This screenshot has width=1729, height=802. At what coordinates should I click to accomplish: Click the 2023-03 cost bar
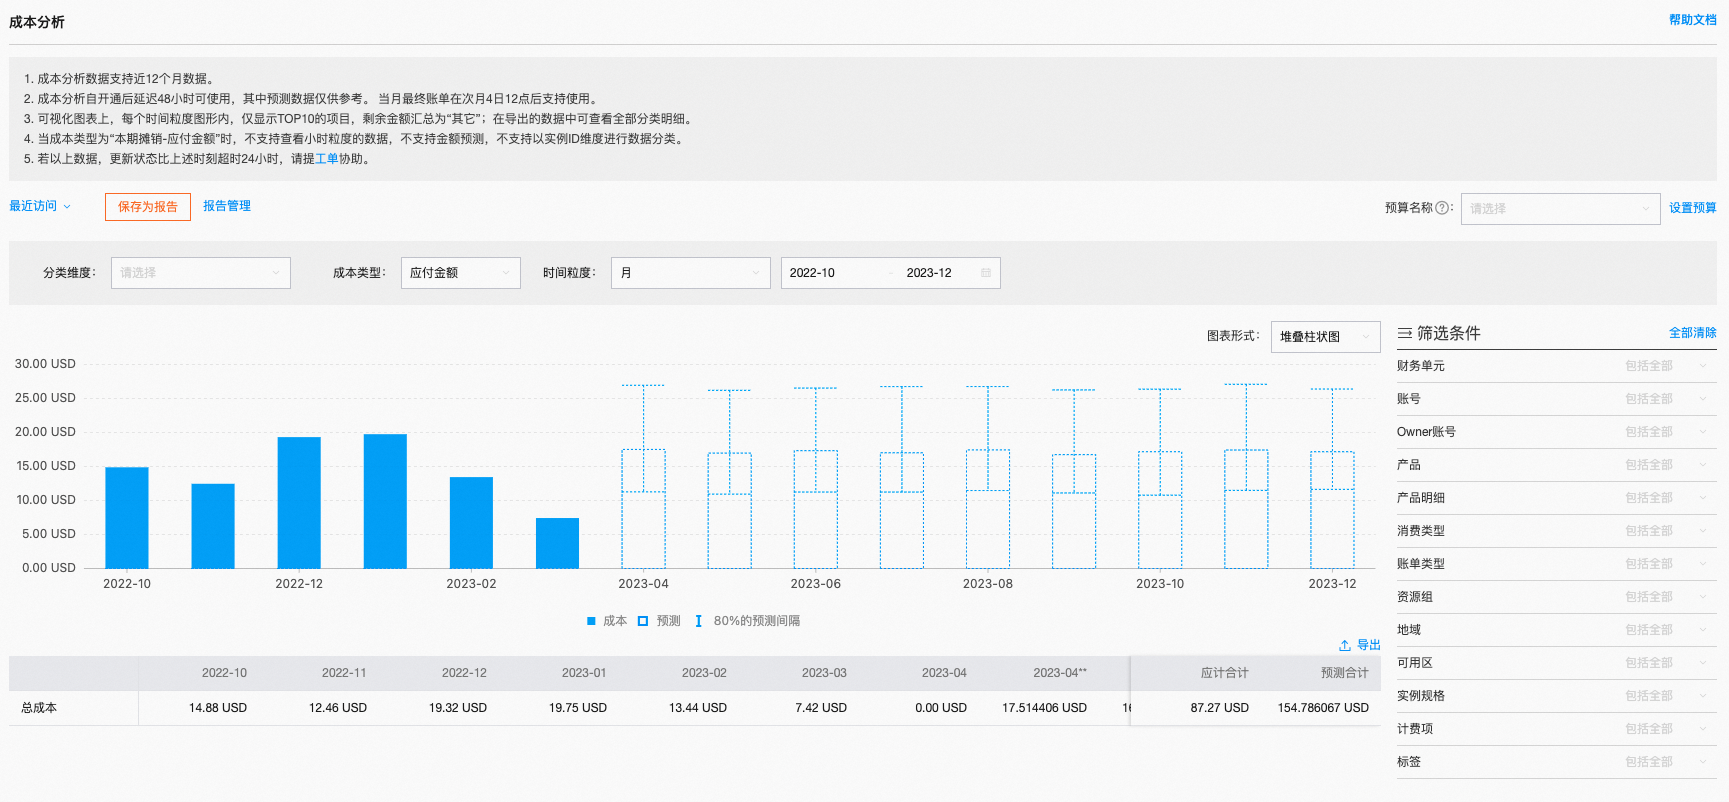click(x=557, y=543)
